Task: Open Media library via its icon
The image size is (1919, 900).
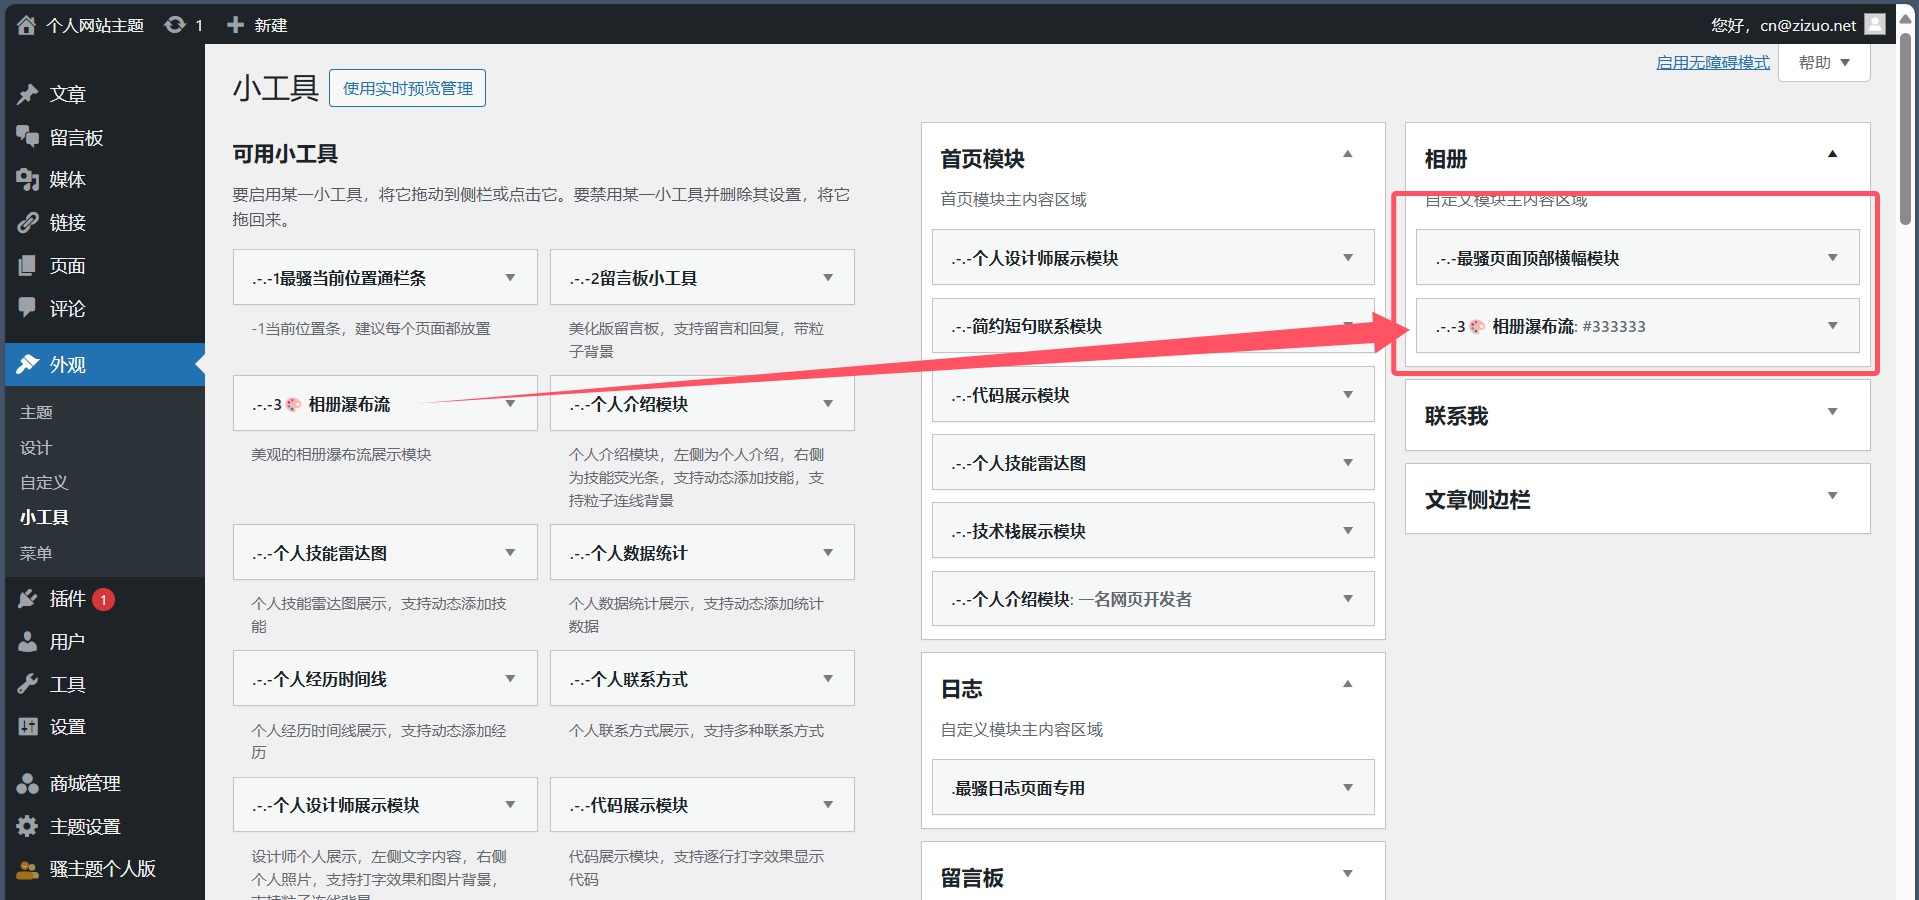Action: pos(28,180)
